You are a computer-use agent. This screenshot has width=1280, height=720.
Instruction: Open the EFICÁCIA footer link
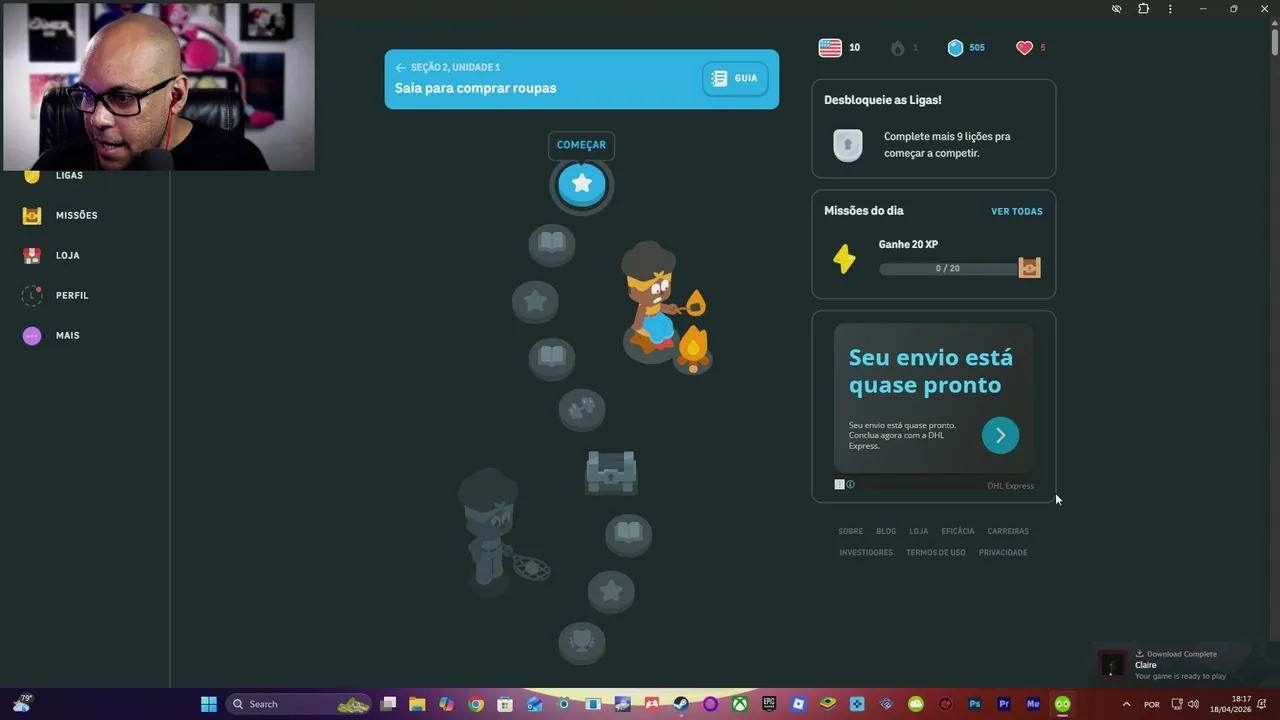coord(958,531)
